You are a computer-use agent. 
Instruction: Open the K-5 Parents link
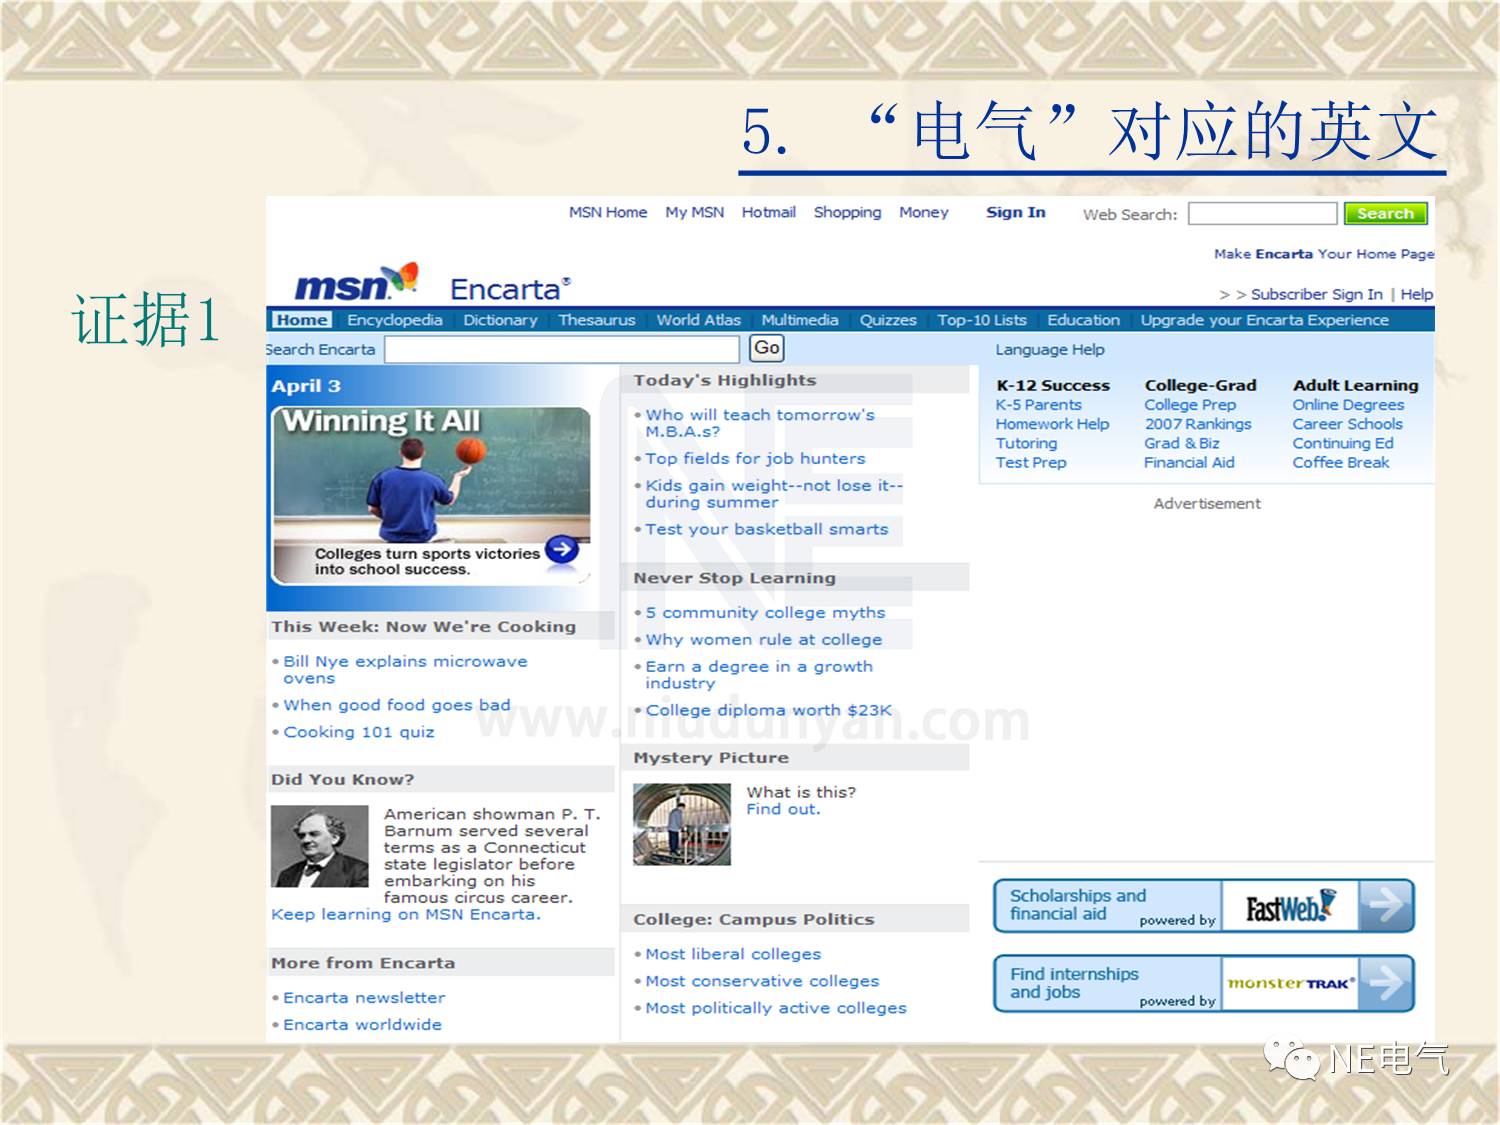(x=1039, y=405)
